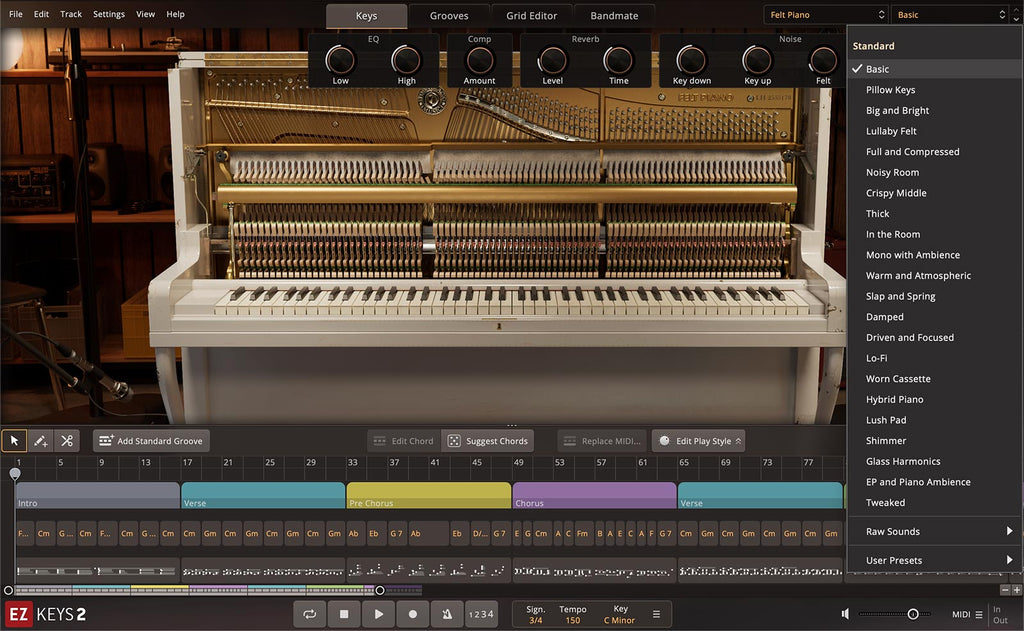Click the master volume slider handle
Screen dimensions: 1024x631
pyautogui.click(x=913, y=614)
